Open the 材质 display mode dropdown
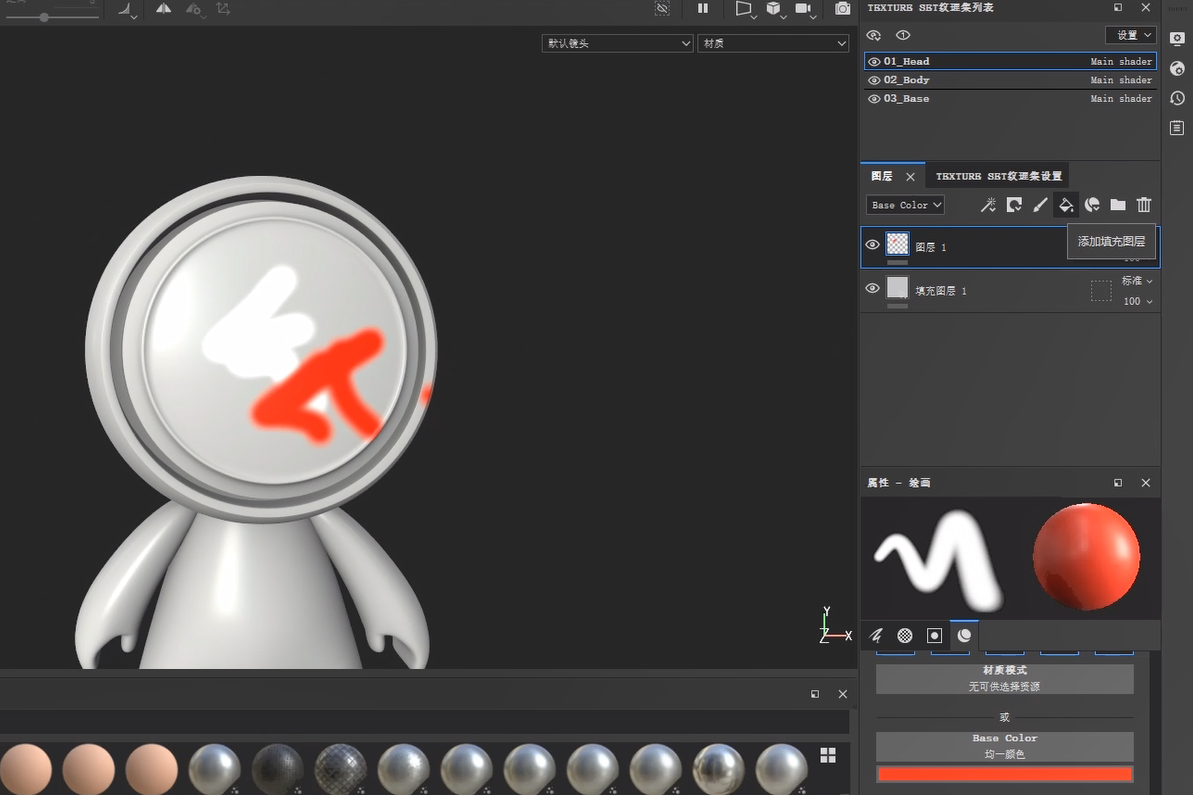1193x795 pixels. click(773, 44)
